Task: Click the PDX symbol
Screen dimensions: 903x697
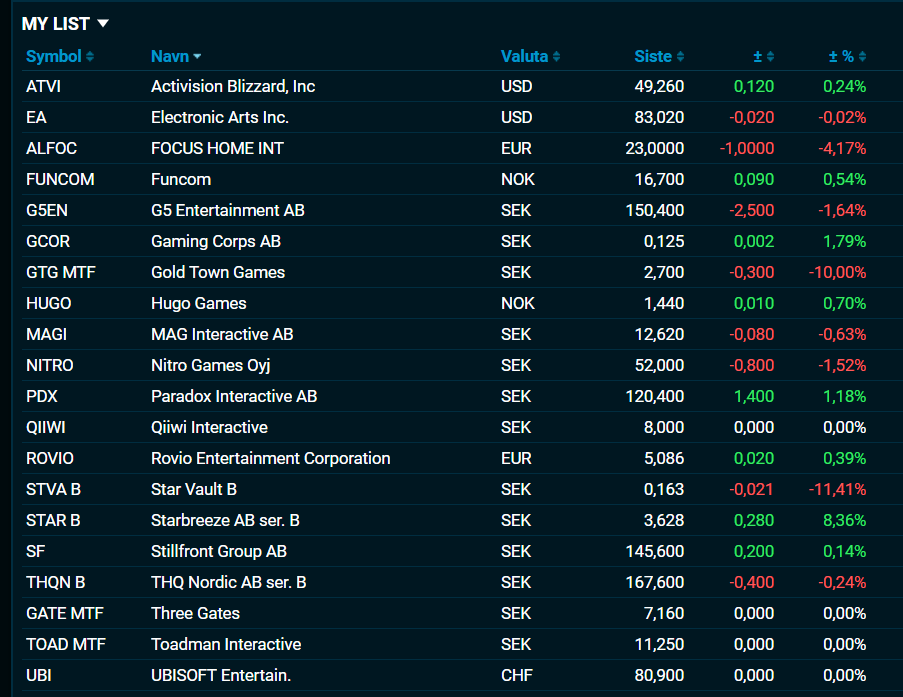Action: tap(41, 397)
